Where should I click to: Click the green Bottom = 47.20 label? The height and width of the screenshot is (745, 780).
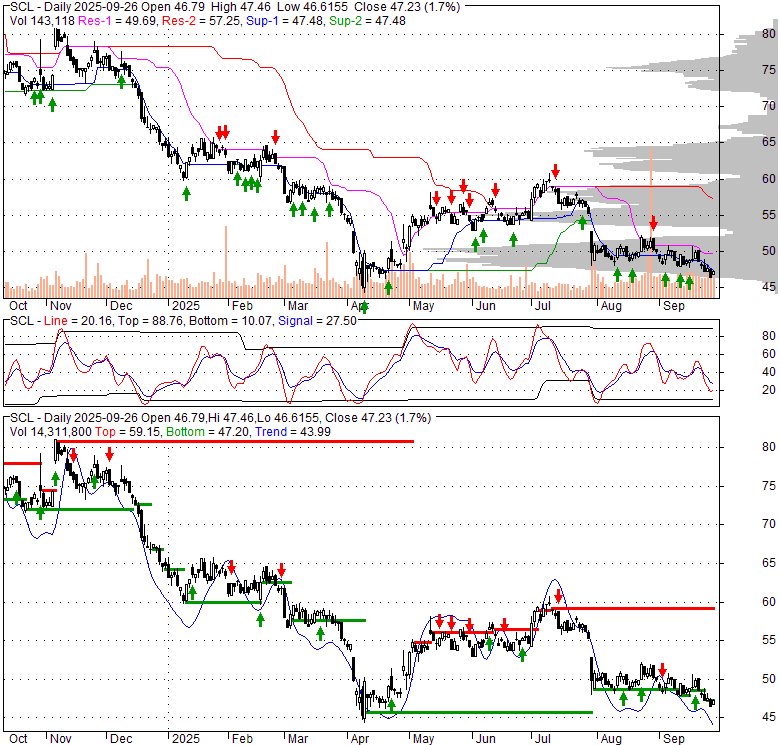click(x=207, y=432)
